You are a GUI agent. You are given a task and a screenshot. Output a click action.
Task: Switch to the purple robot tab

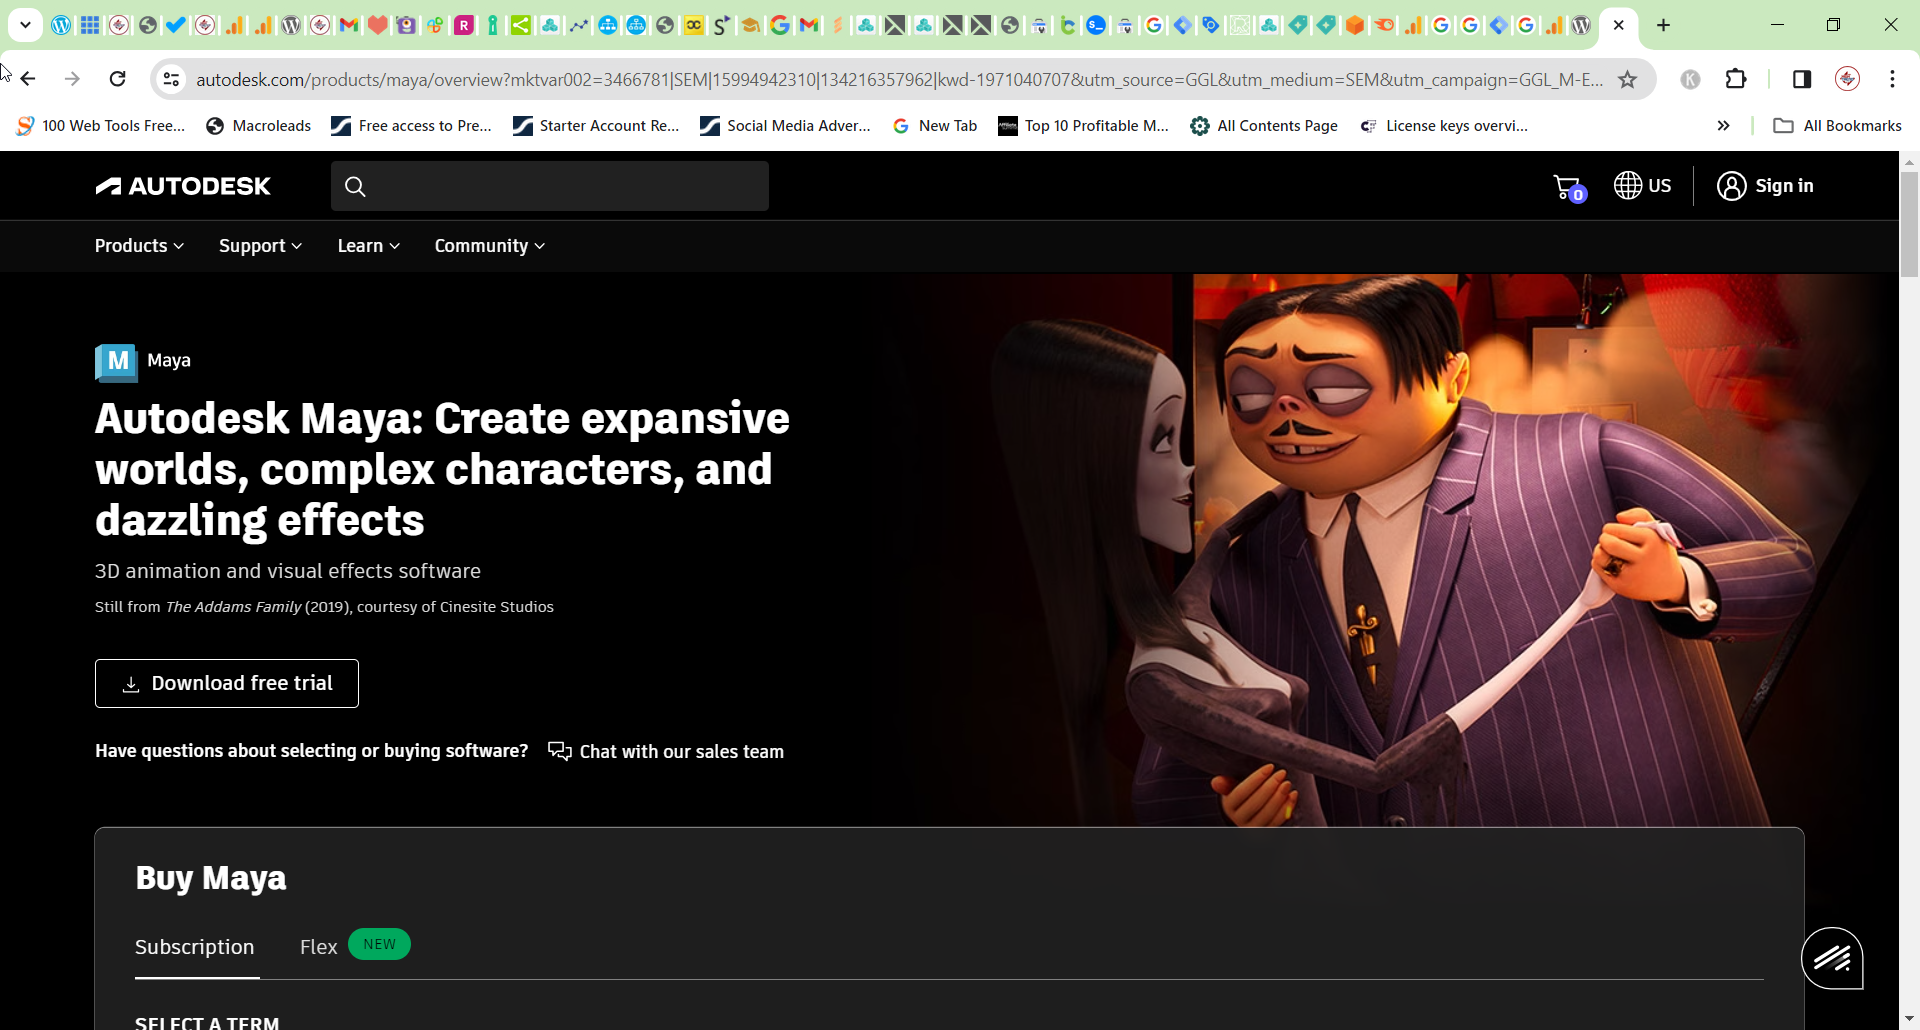pyautogui.click(x=406, y=25)
